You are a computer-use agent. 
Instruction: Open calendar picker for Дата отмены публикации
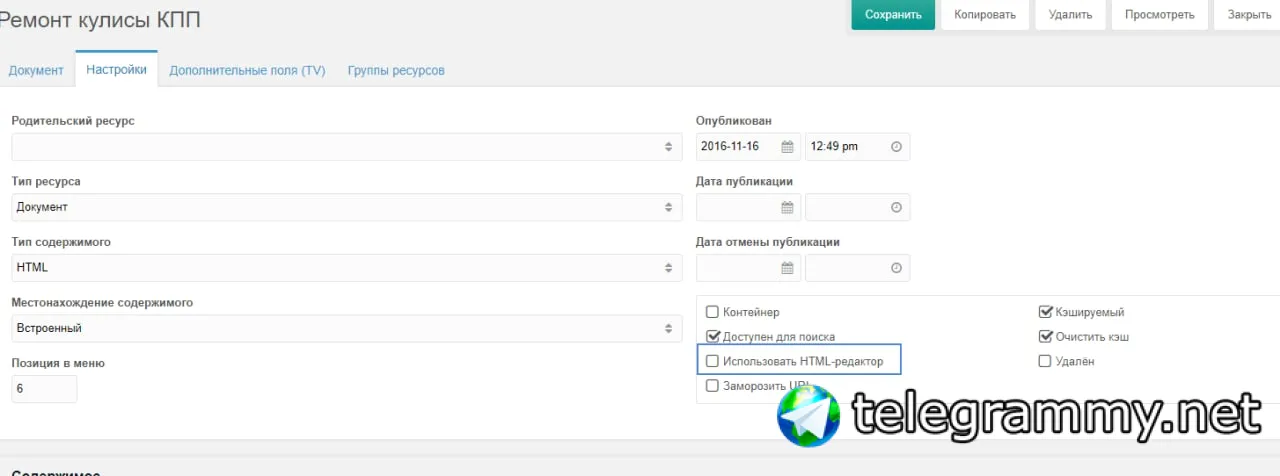click(x=787, y=268)
